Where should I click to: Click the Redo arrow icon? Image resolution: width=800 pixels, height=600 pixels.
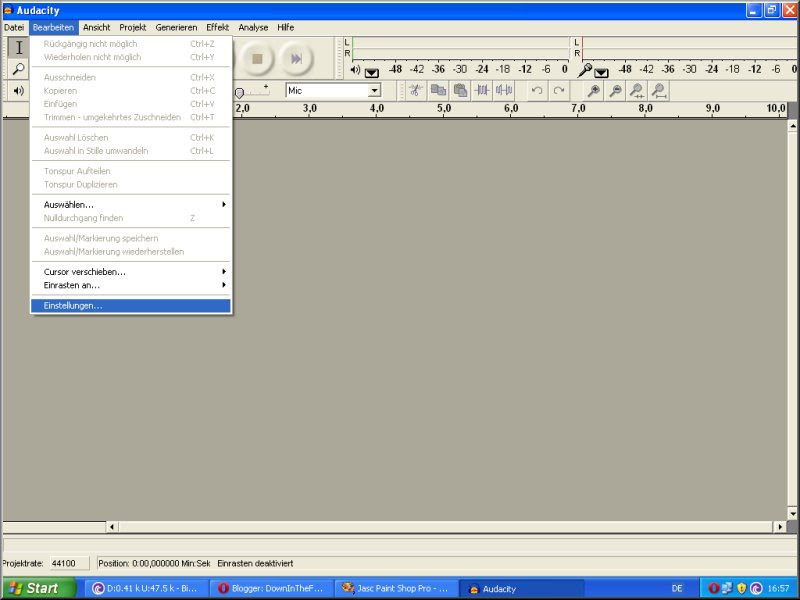[559, 91]
